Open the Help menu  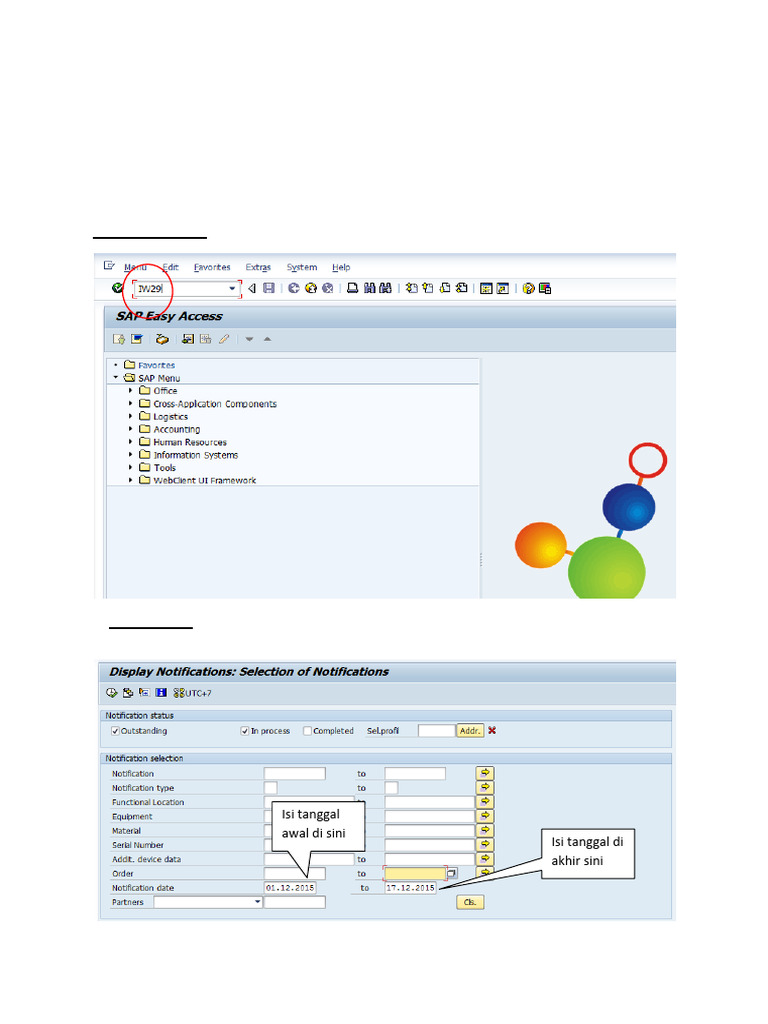point(341,267)
